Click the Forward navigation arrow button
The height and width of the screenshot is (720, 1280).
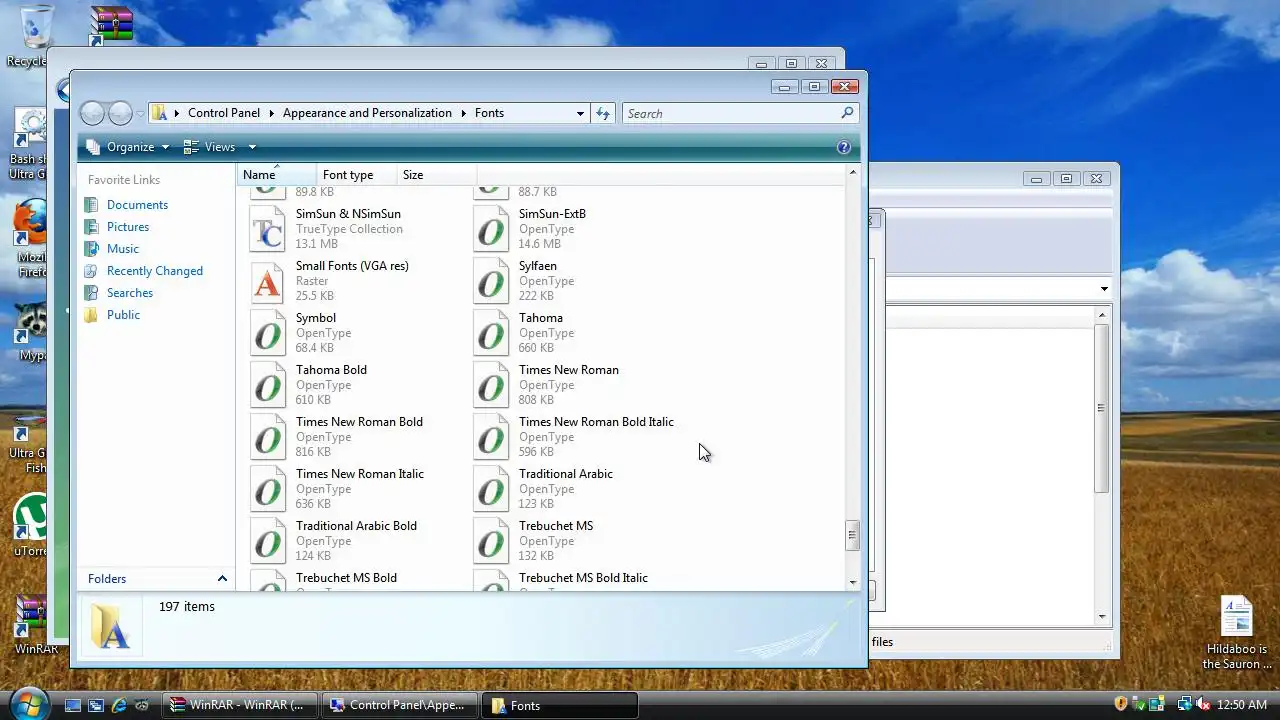click(x=120, y=113)
